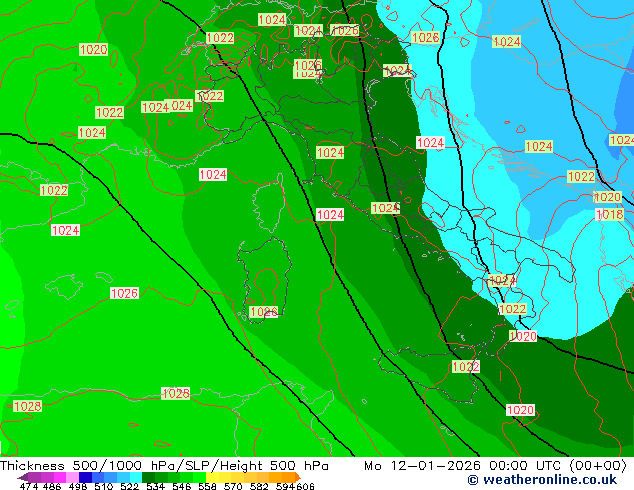This screenshot has height=490, width=634.
Task: Click the legend value 582
Action: click(x=259, y=486)
